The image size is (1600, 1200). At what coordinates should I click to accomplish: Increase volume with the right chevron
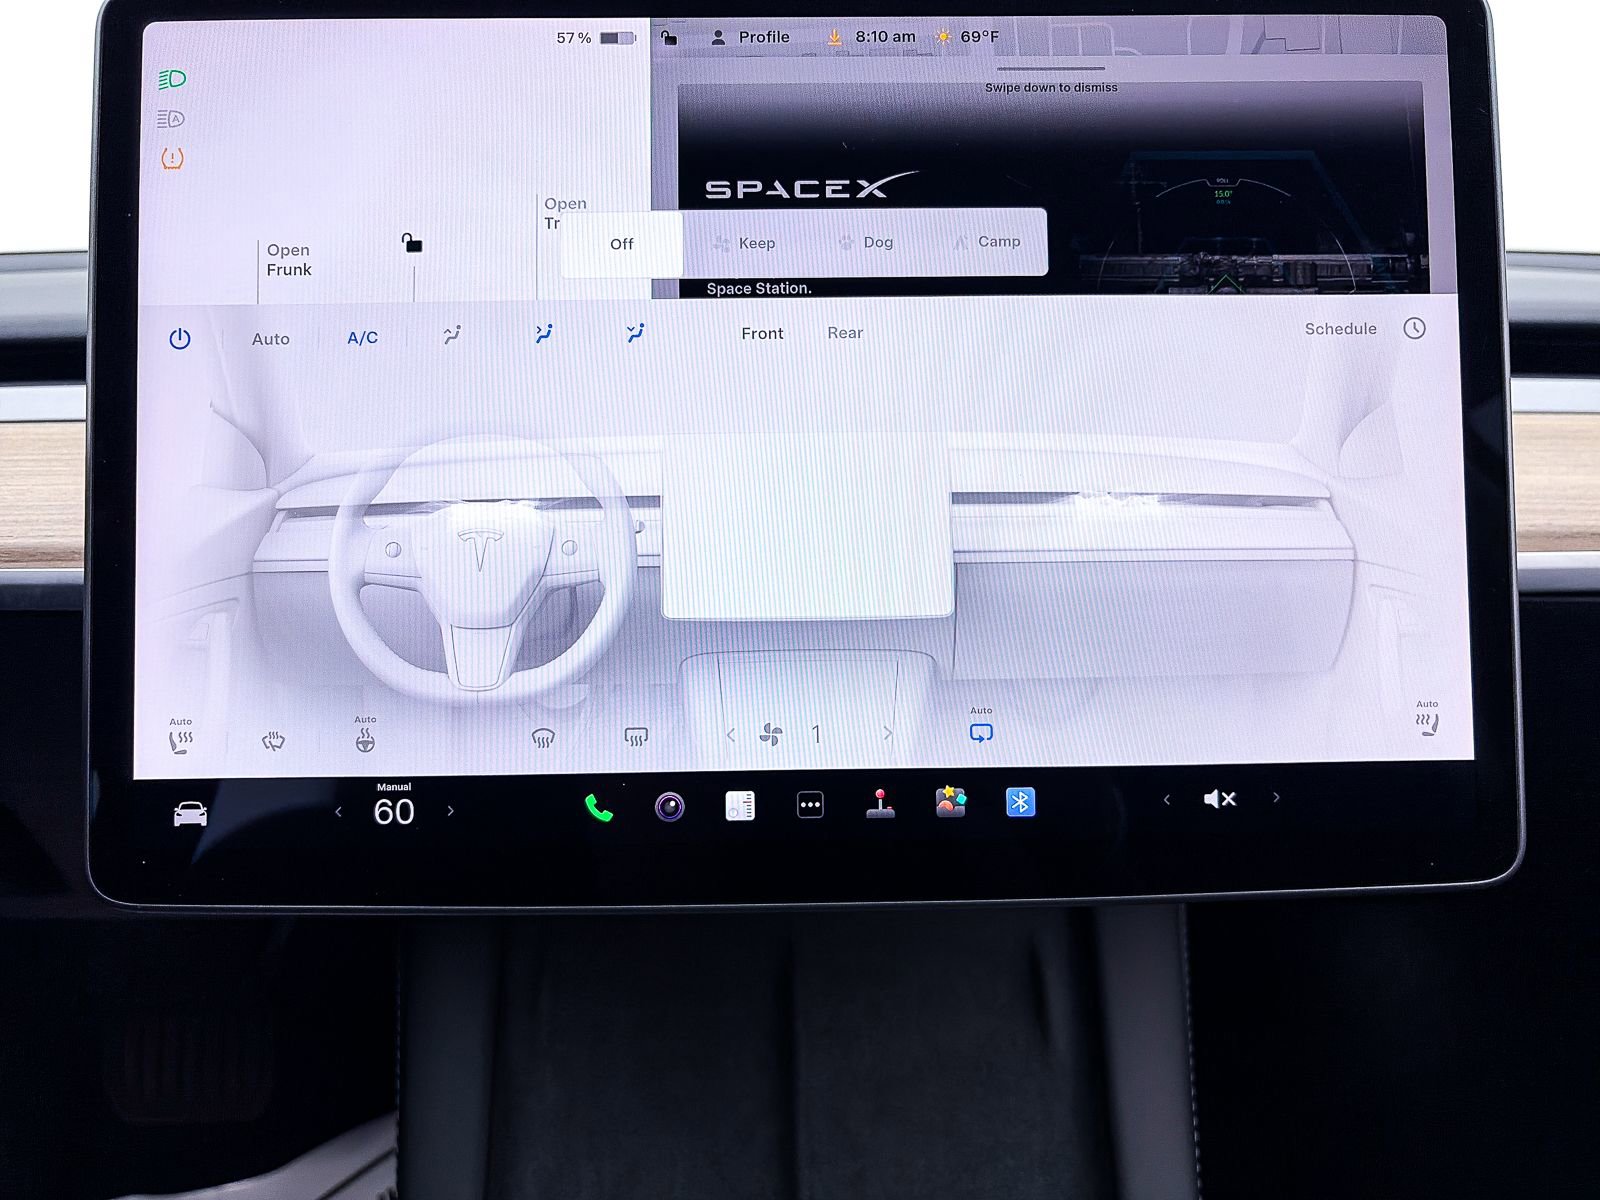pos(1277,797)
